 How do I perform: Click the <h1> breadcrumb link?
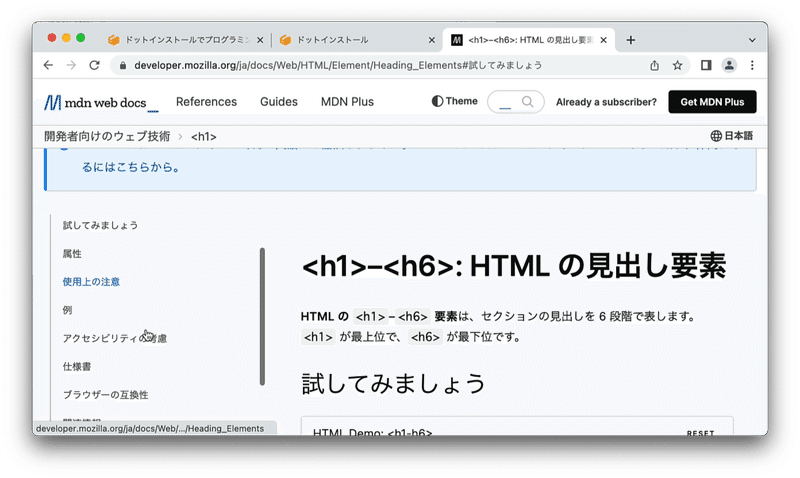[204, 137]
